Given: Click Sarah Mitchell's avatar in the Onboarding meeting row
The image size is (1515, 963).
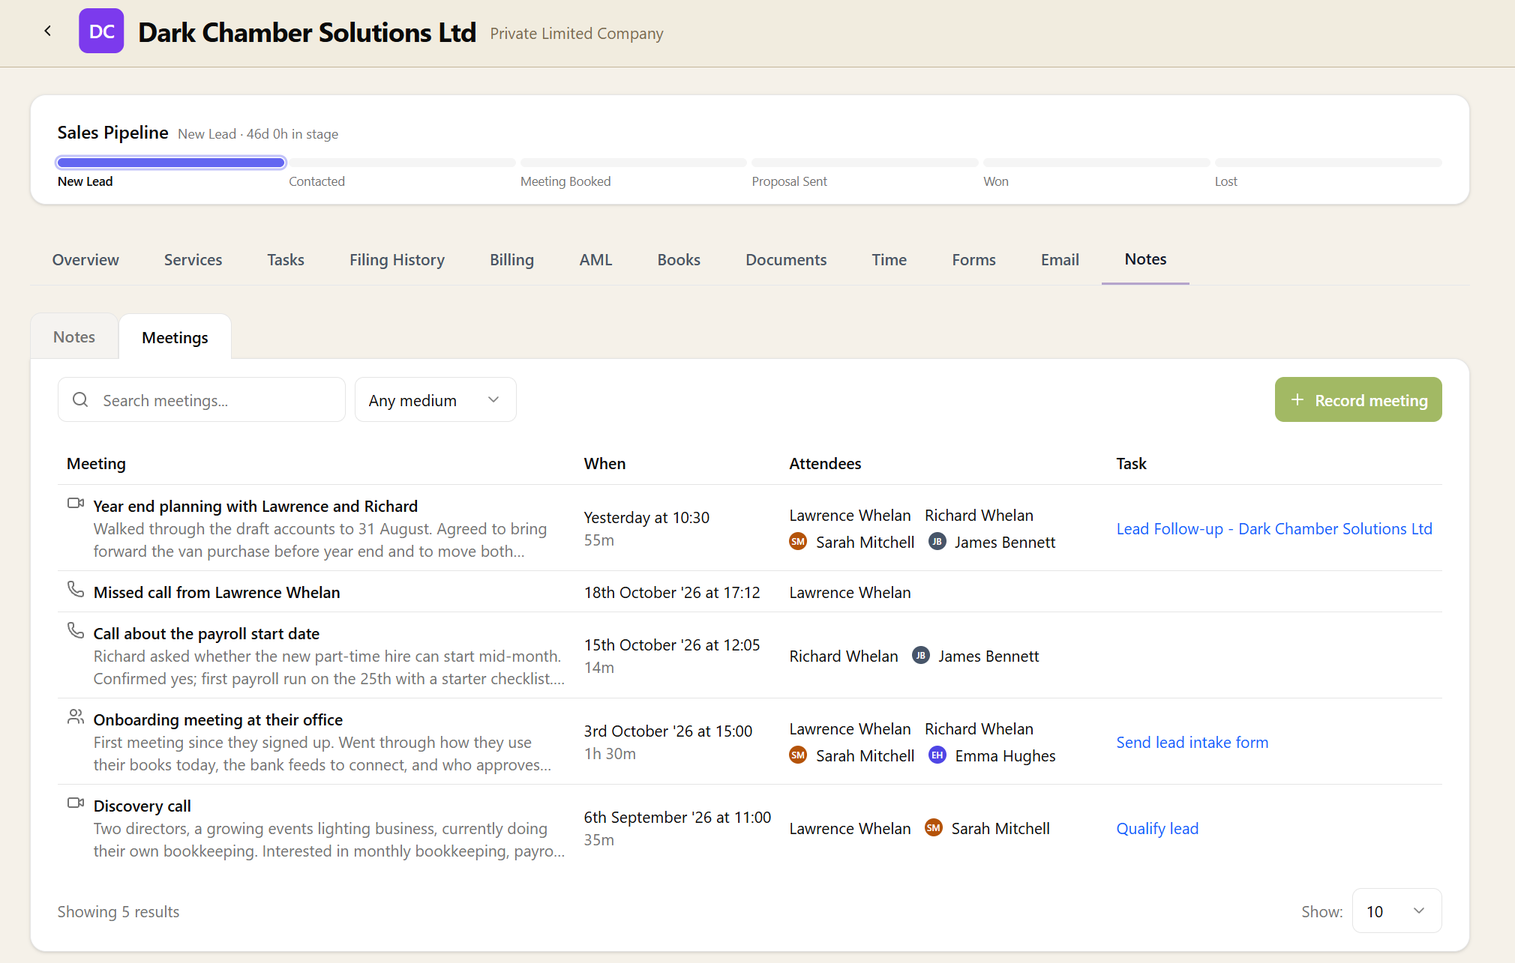Looking at the screenshot, I should (x=798, y=755).
